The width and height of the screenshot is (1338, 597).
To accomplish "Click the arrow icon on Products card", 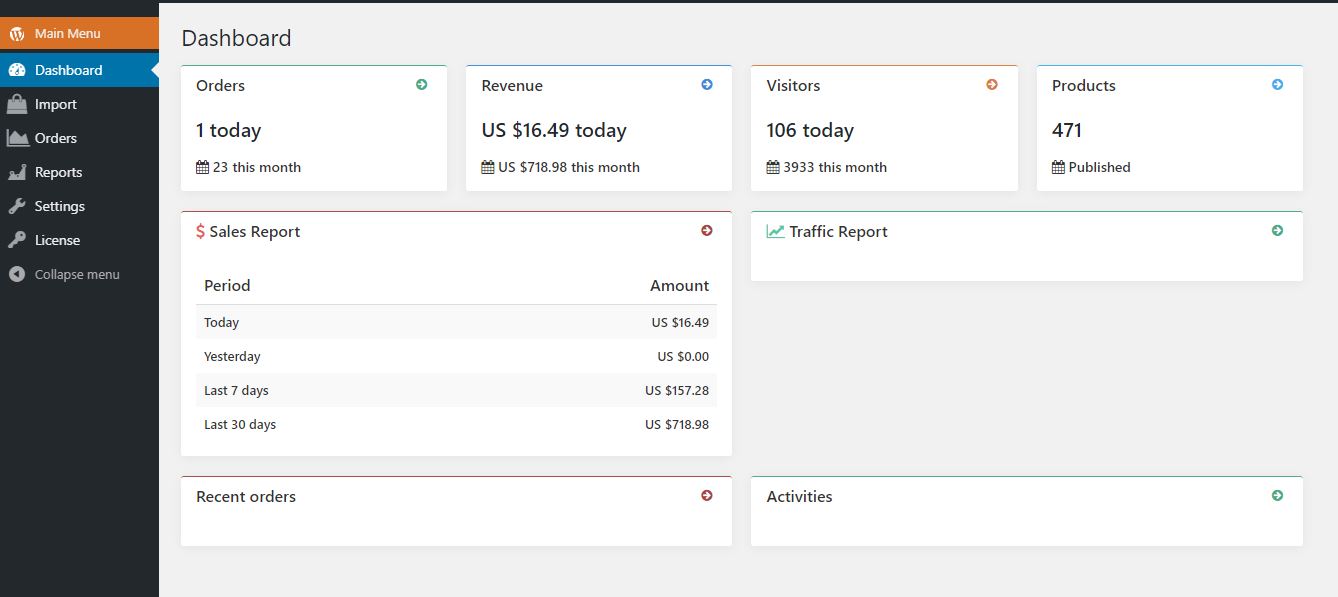I will point(1277,85).
